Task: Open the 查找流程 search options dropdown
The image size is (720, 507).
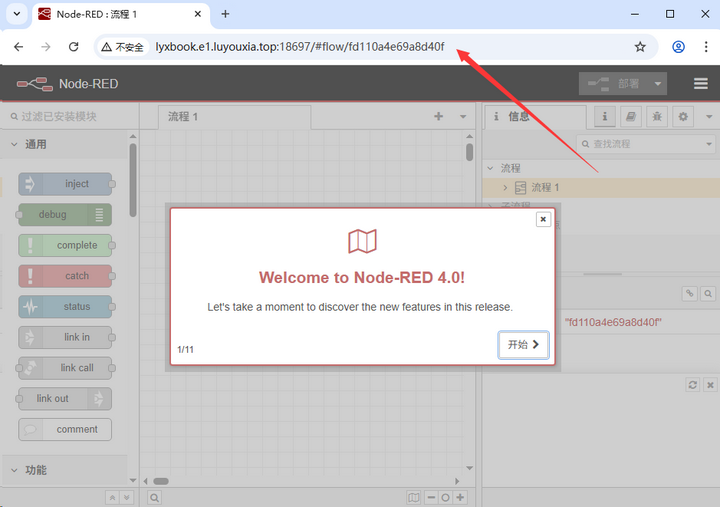Action: click(x=709, y=144)
